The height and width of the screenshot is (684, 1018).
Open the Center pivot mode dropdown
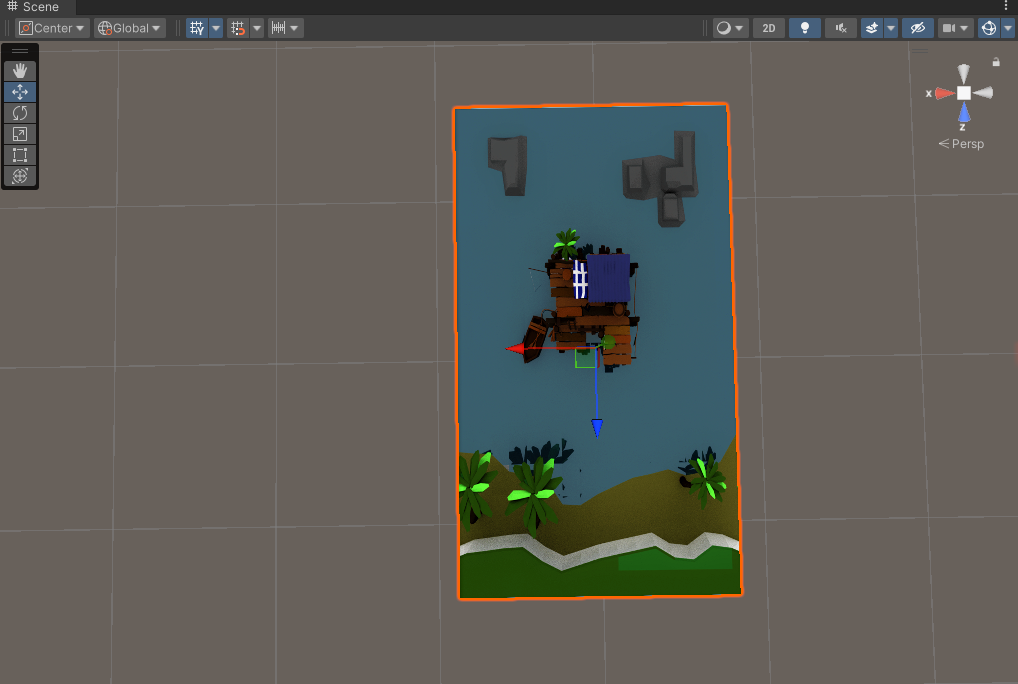point(52,28)
